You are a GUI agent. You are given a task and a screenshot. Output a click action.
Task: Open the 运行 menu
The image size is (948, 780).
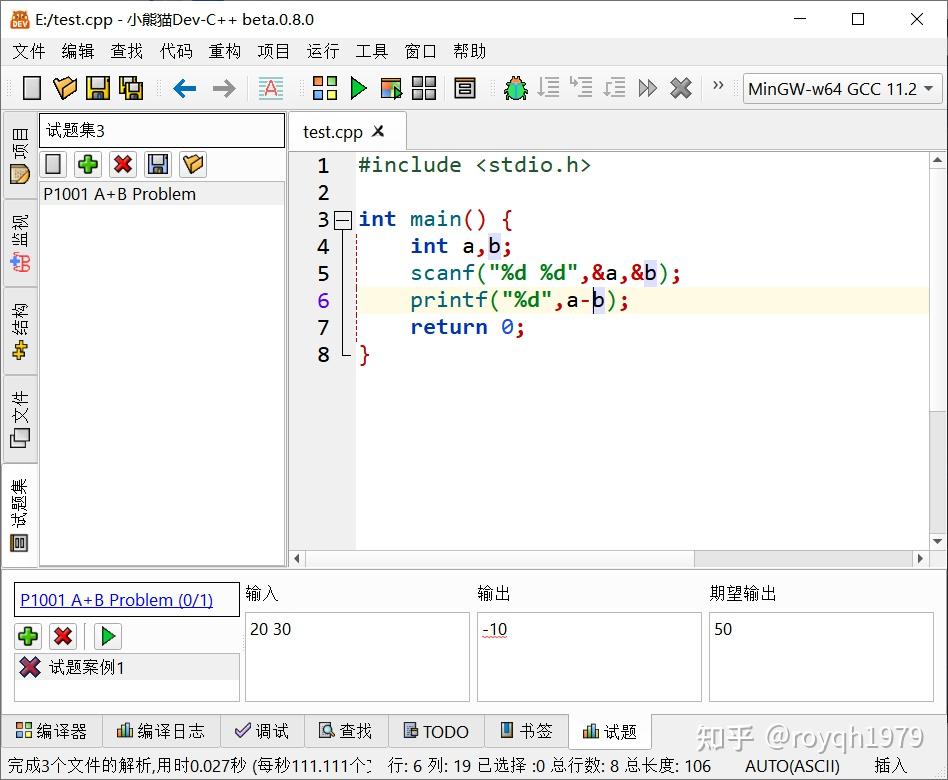[322, 51]
